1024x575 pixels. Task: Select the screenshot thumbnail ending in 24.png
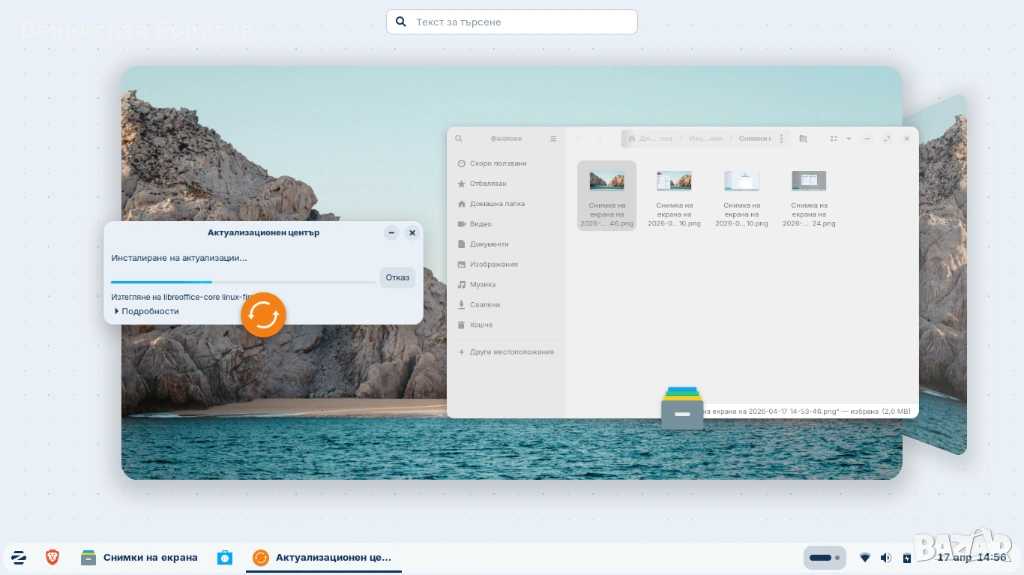tap(809, 196)
